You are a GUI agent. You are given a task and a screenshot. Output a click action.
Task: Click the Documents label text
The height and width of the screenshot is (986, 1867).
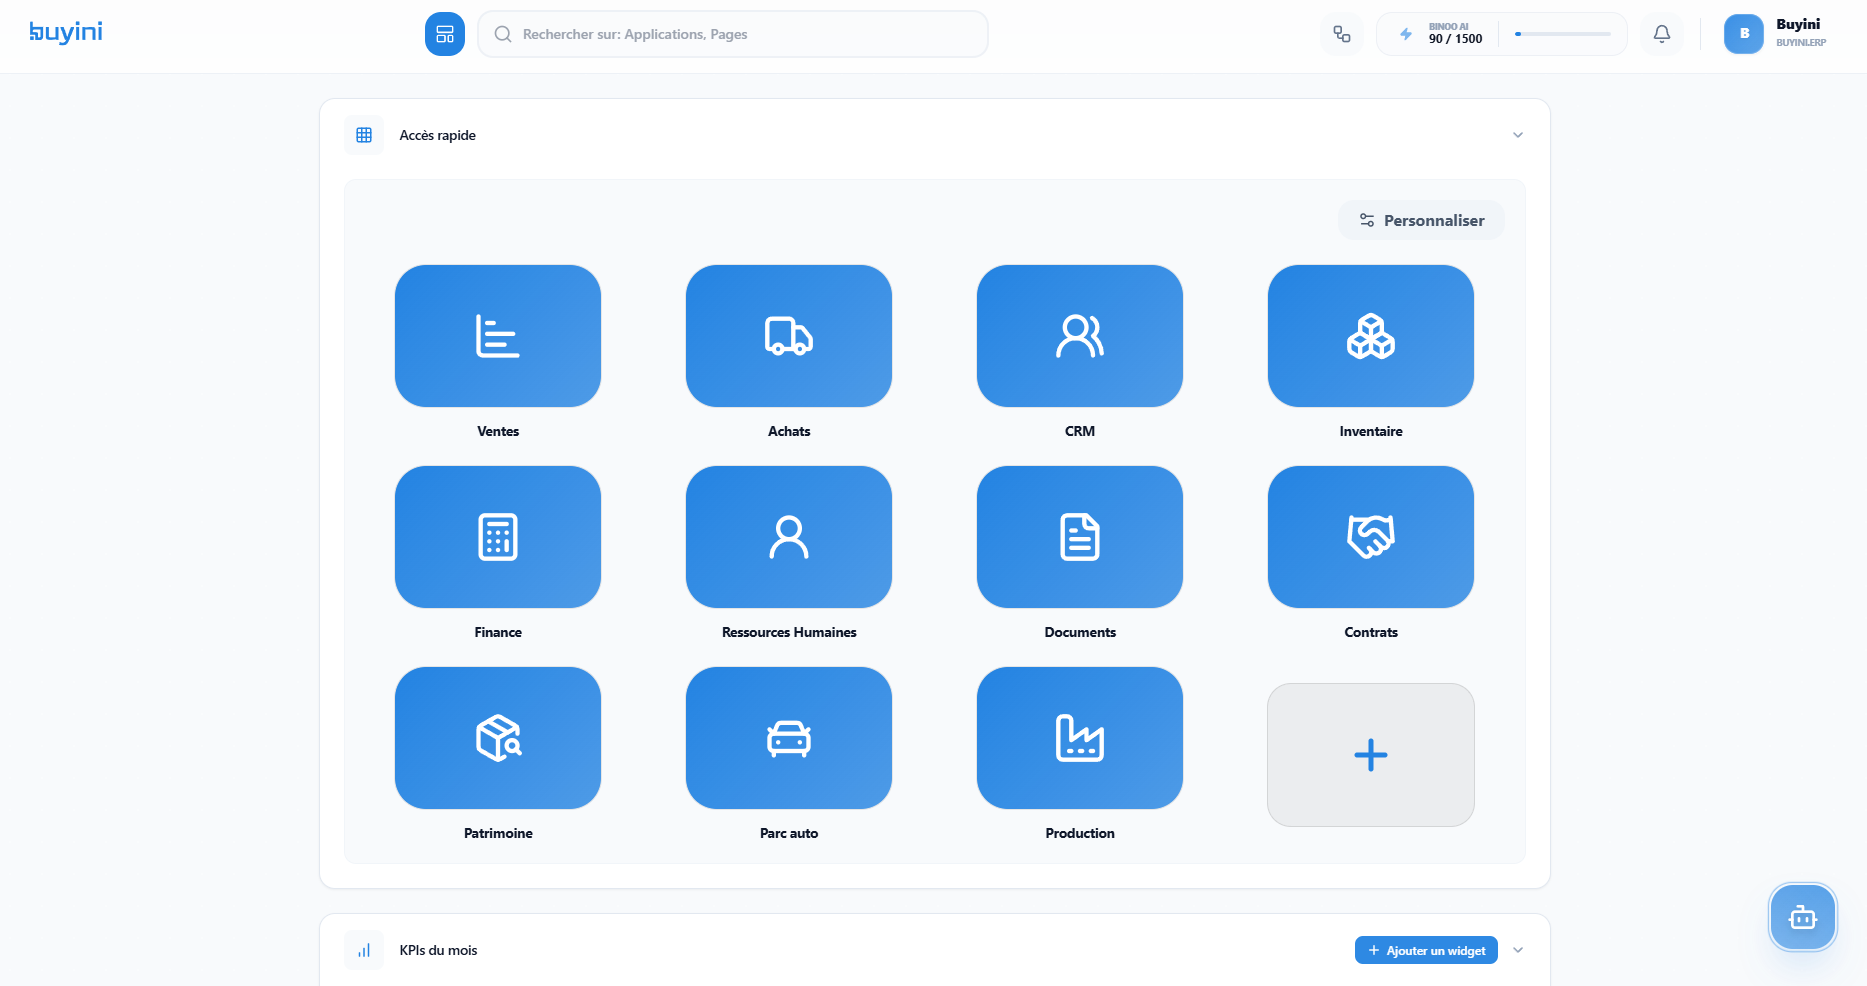[x=1080, y=632]
